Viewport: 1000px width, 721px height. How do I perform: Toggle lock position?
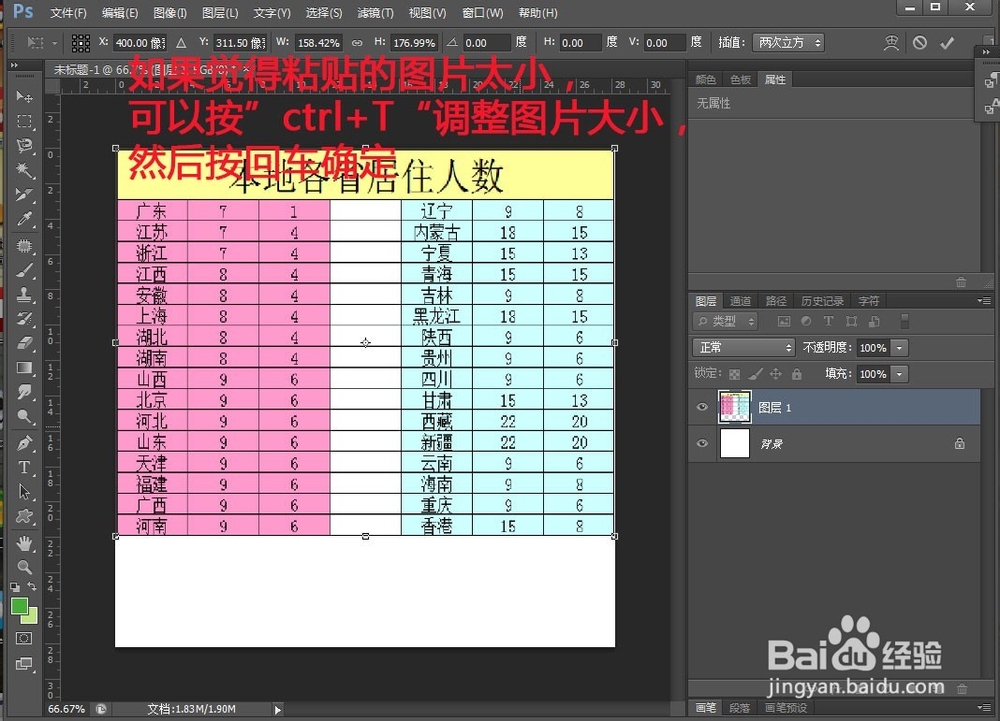pos(776,374)
